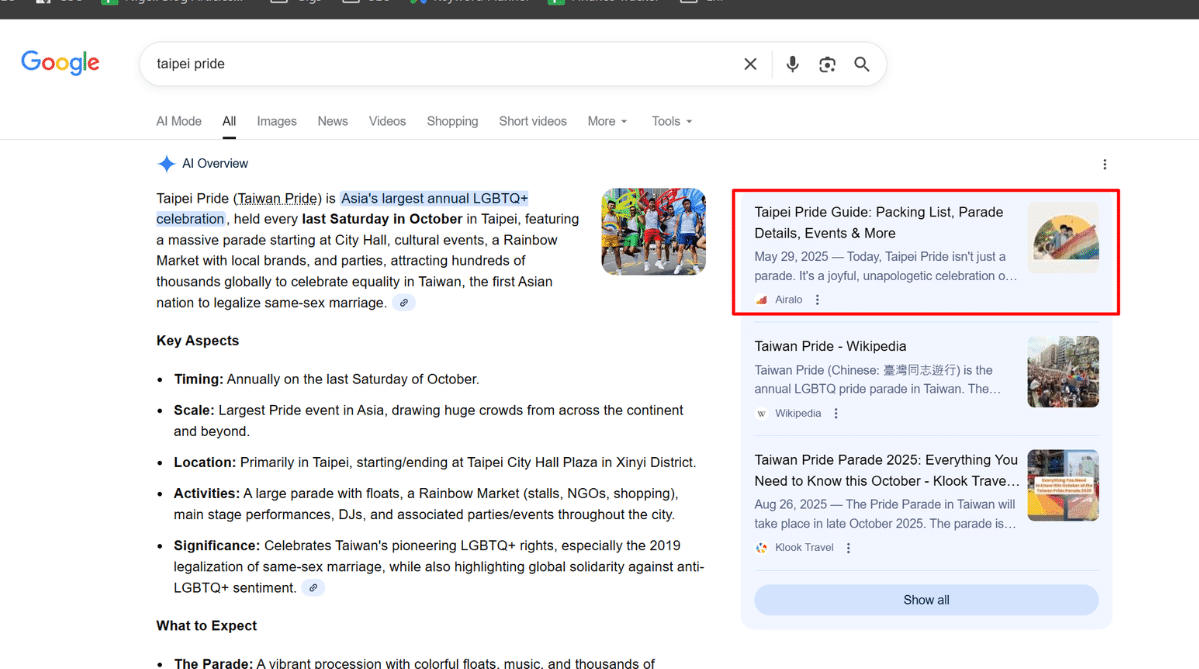Click the 'Show all' sources button

click(x=926, y=600)
